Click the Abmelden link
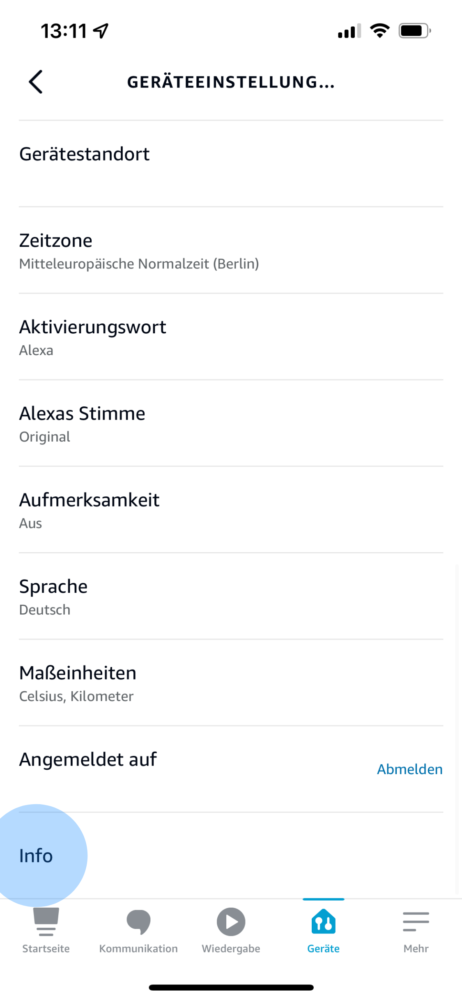 click(410, 769)
